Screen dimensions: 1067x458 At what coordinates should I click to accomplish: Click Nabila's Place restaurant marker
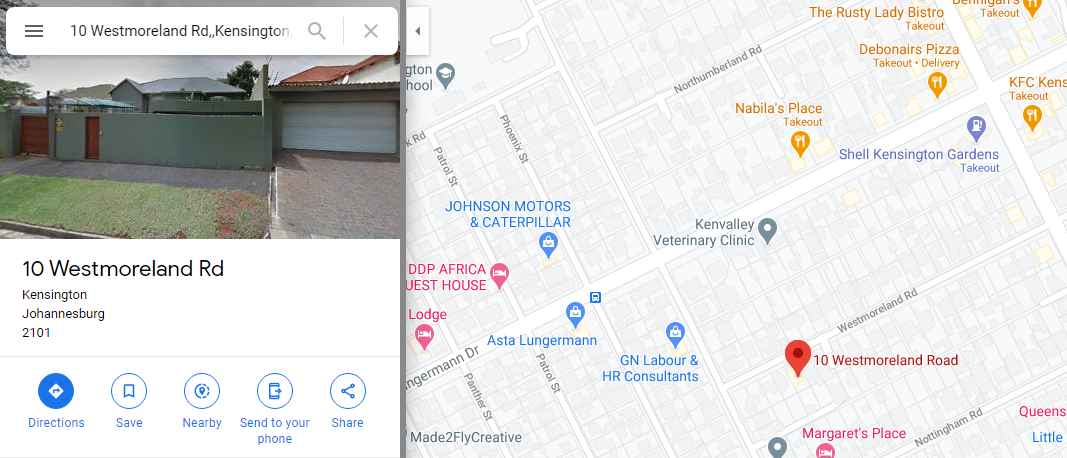pyautogui.click(x=800, y=142)
